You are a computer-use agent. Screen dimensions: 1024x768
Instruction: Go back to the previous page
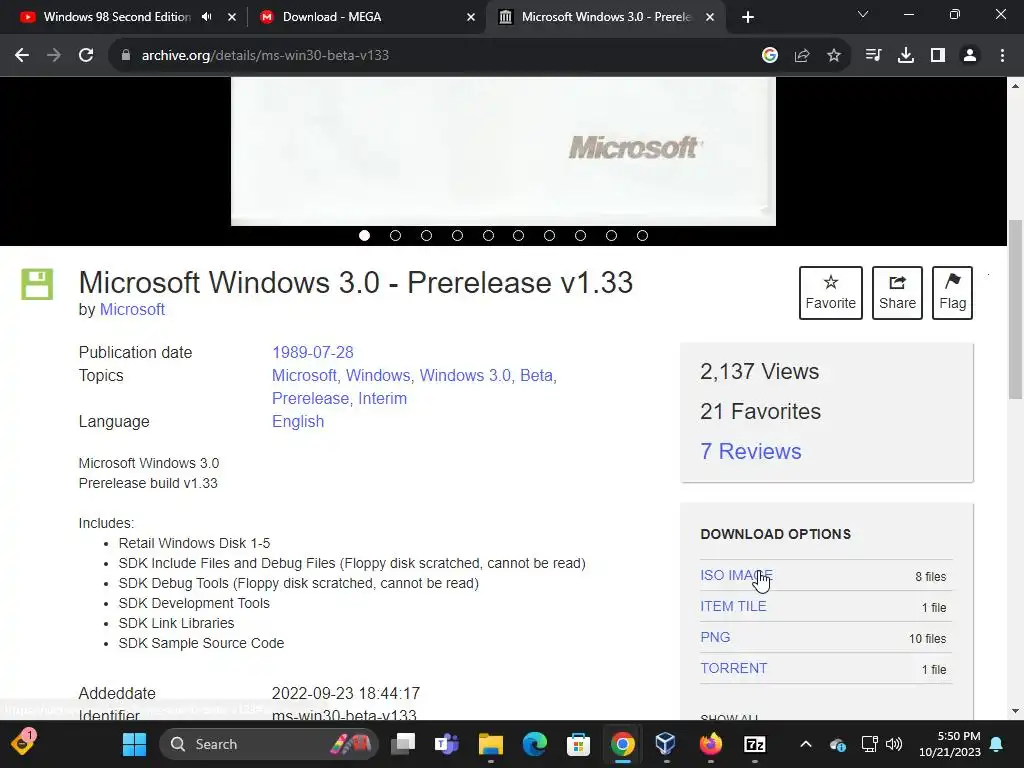[22, 56]
